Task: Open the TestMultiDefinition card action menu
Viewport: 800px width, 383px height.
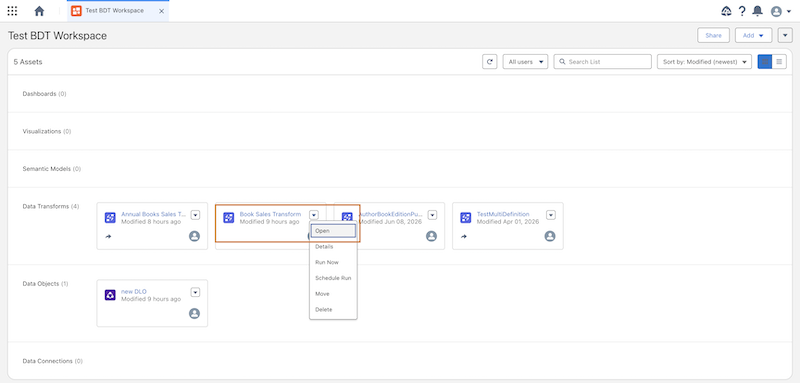Action: [x=551, y=215]
